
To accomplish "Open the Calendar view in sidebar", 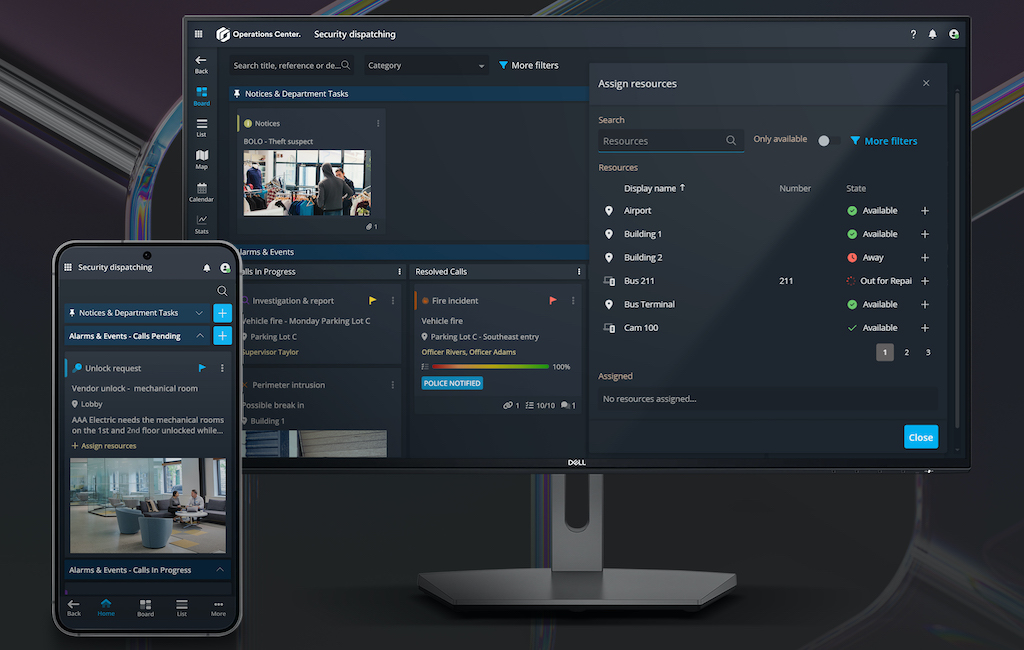I will 202,191.
